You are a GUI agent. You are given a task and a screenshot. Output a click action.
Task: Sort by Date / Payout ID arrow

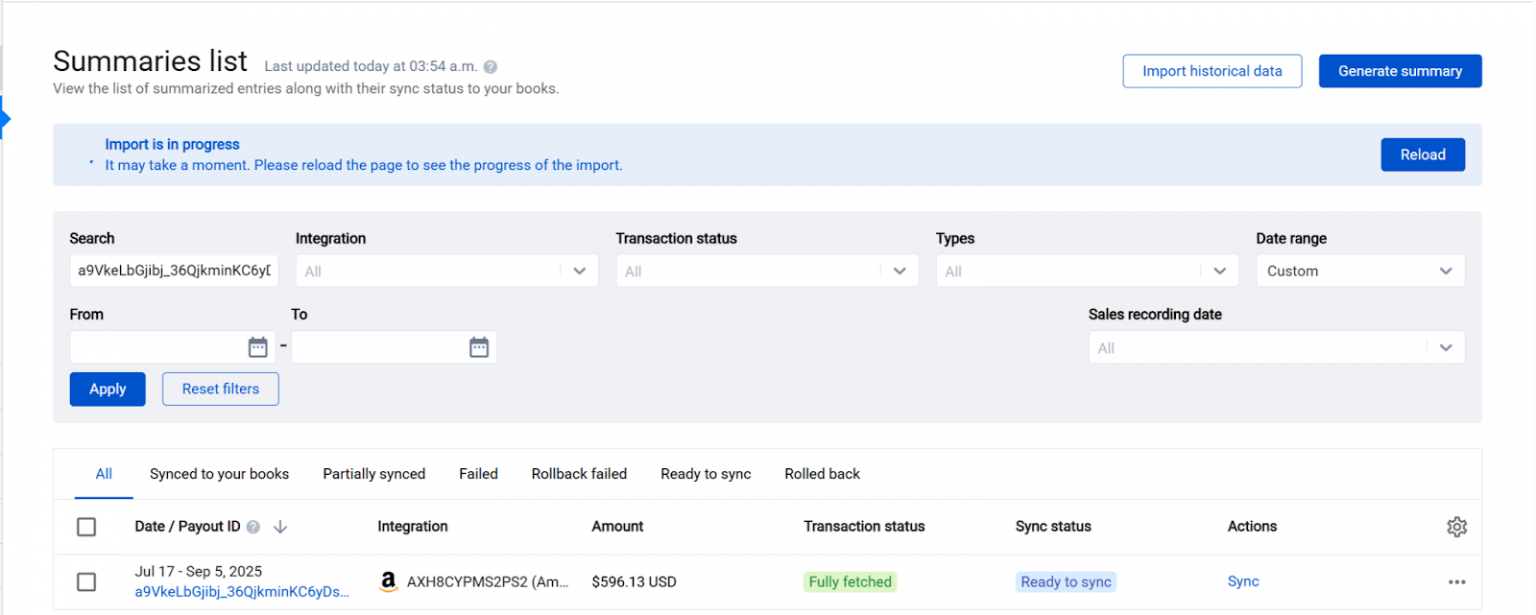[280, 526]
